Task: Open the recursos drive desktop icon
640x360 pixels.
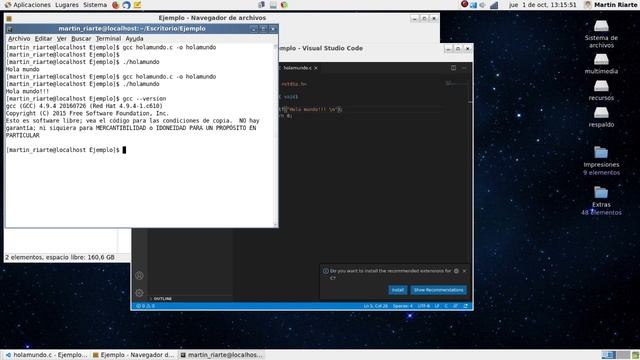Action: pos(601,90)
